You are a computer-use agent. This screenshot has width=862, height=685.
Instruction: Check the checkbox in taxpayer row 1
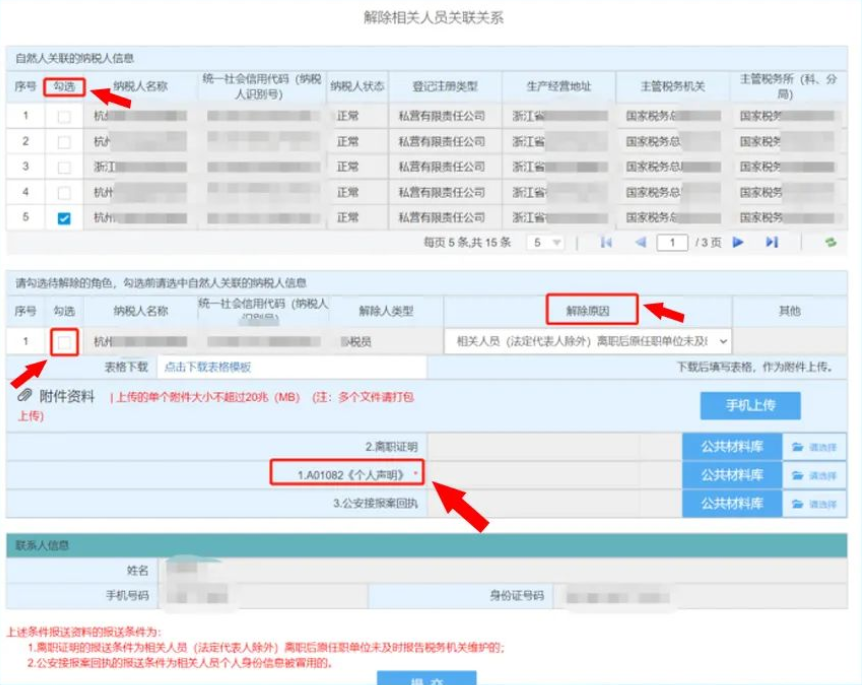click(64, 117)
